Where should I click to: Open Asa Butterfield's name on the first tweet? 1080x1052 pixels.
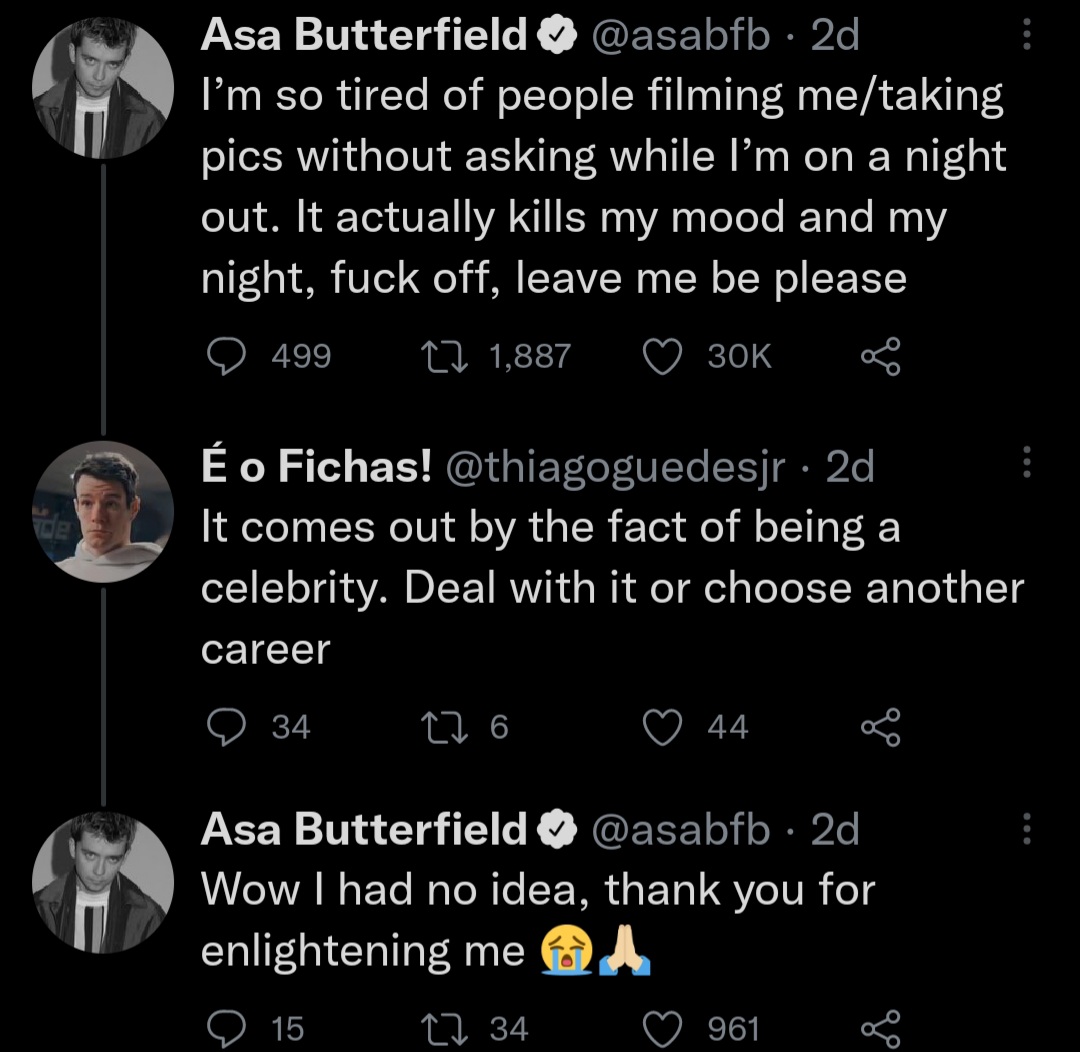364,36
